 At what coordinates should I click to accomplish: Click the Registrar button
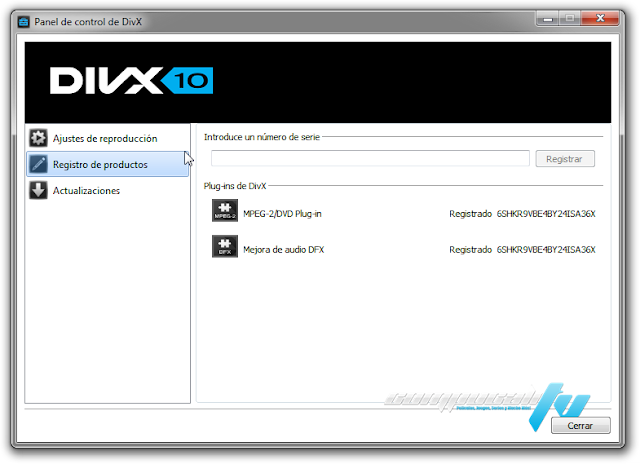[x=565, y=159]
